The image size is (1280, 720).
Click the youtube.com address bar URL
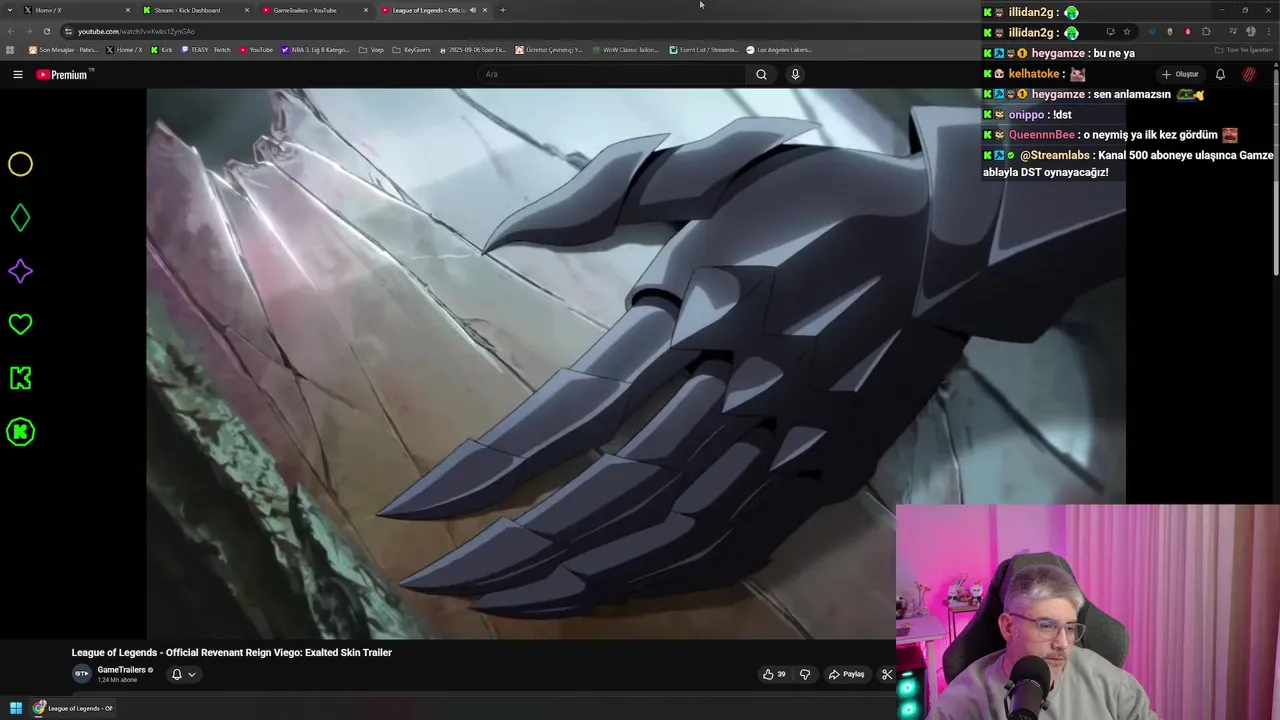[136, 31]
